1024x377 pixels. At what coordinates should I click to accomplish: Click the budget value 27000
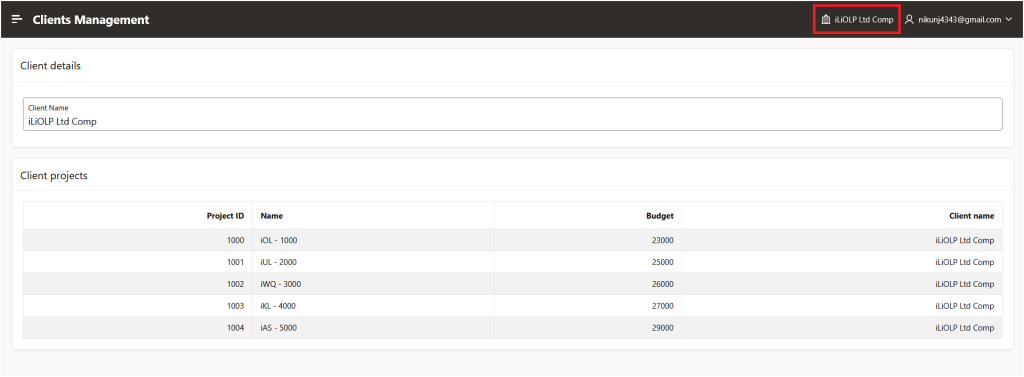[x=663, y=306]
